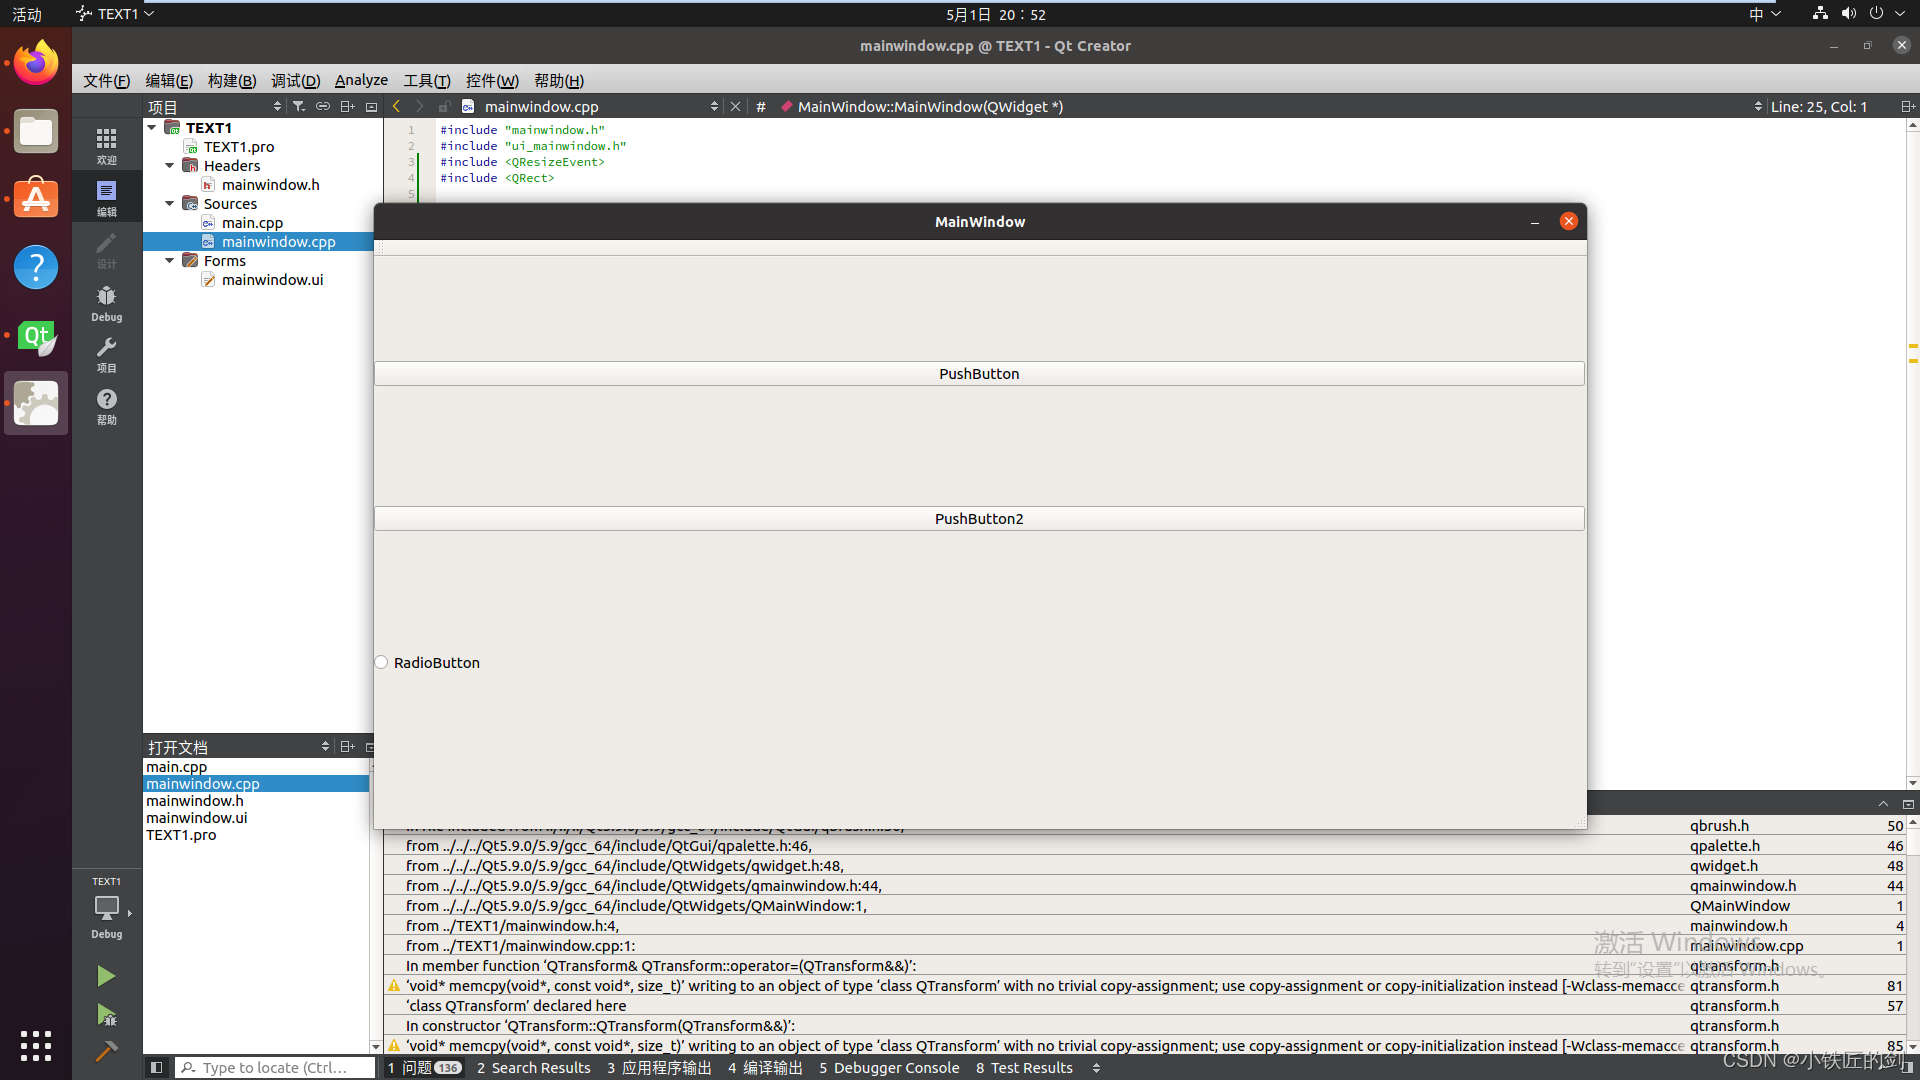Screen dimensions: 1920x1080
Task: Click the PushButton2 widget in MainWindow preview
Action: [x=978, y=518]
